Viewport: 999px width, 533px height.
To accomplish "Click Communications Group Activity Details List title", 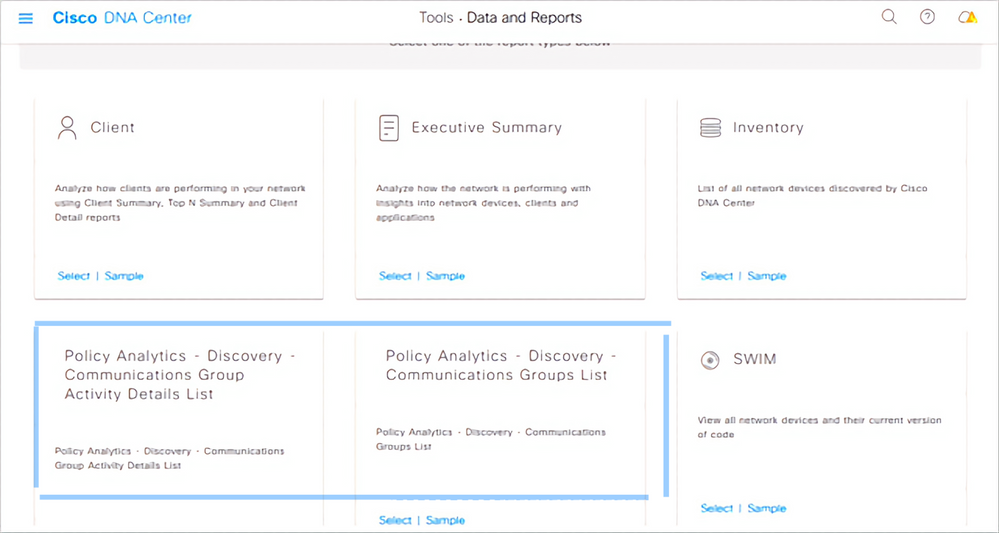I will [180, 375].
